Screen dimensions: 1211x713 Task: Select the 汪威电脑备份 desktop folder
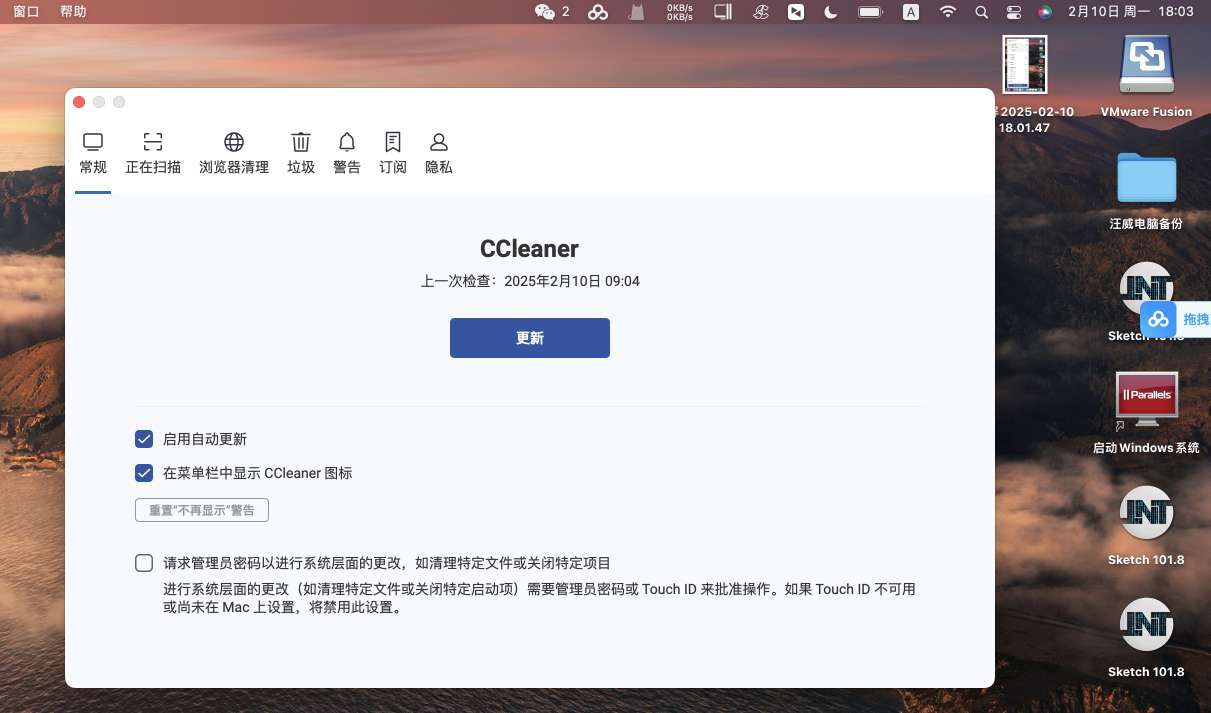point(1146,180)
